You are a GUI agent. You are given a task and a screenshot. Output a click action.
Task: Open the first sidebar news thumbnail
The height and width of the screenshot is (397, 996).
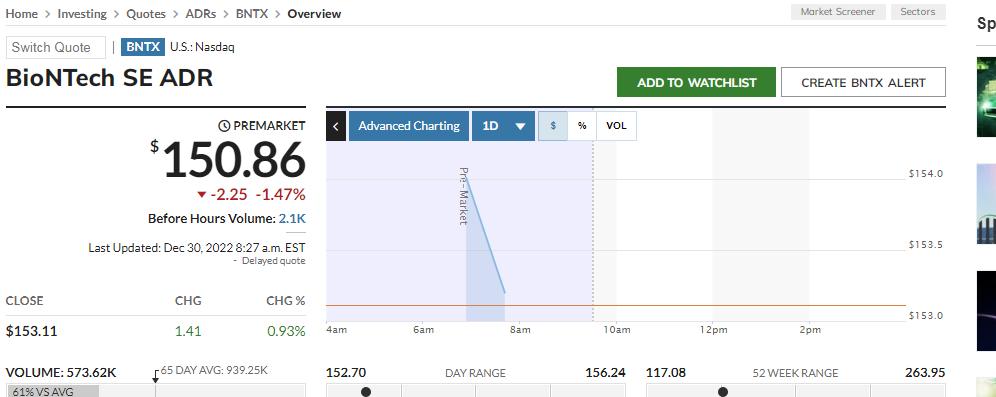click(986, 97)
